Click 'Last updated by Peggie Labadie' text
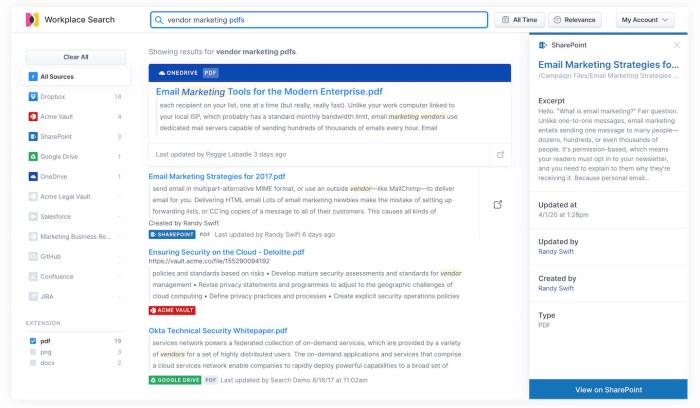This screenshot has width=700, height=408. [x=221, y=154]
